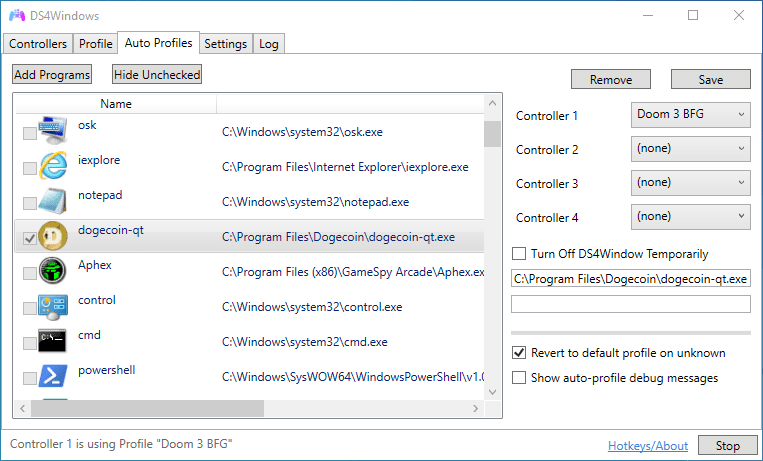
Task: Open the Controller 1 profile dropdown
Action: [691, 115]
